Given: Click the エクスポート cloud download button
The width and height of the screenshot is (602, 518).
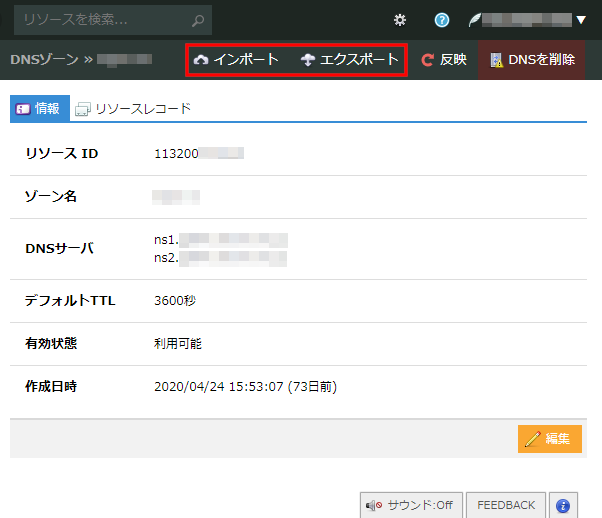Looking at the screenshot, I should (349, 60).
